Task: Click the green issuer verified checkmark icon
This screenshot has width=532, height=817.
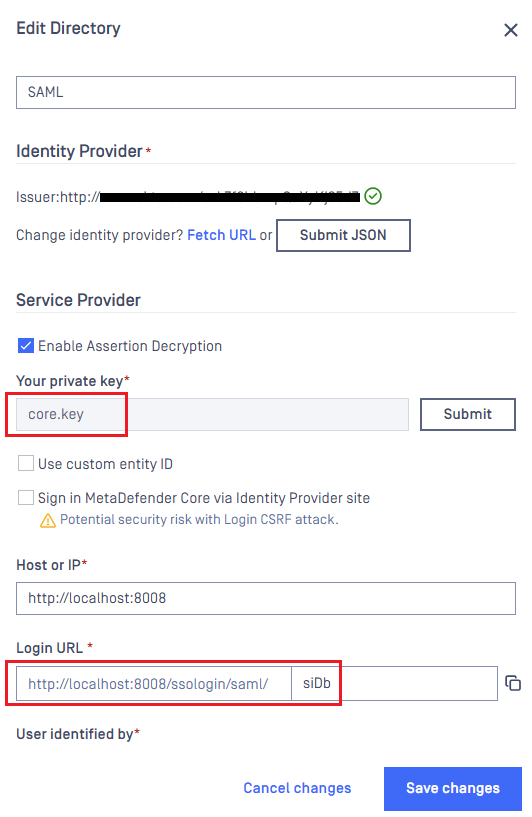Action: tap(373, 196)
